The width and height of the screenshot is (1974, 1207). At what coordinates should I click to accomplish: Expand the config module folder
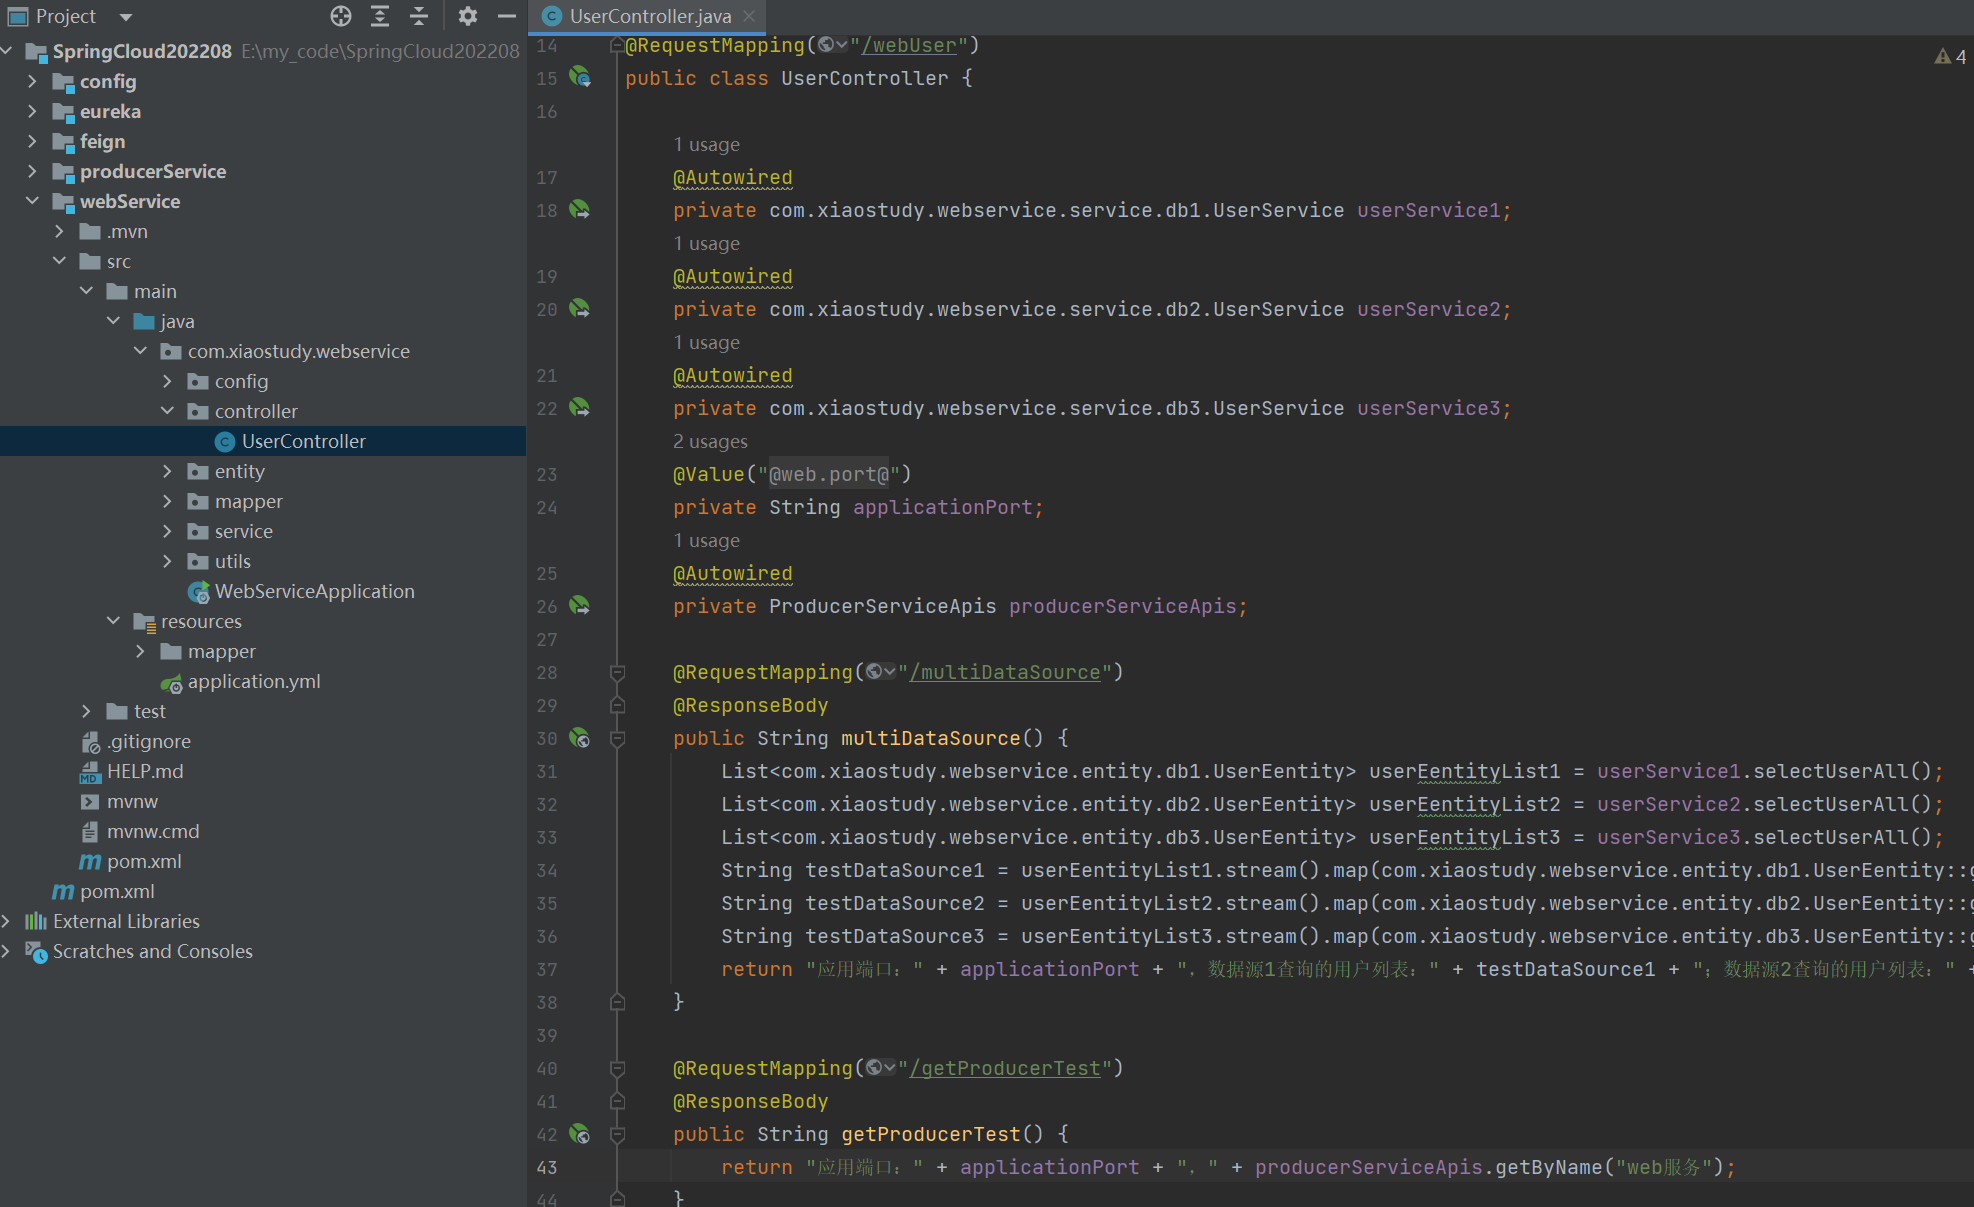(x=32, y=81)
